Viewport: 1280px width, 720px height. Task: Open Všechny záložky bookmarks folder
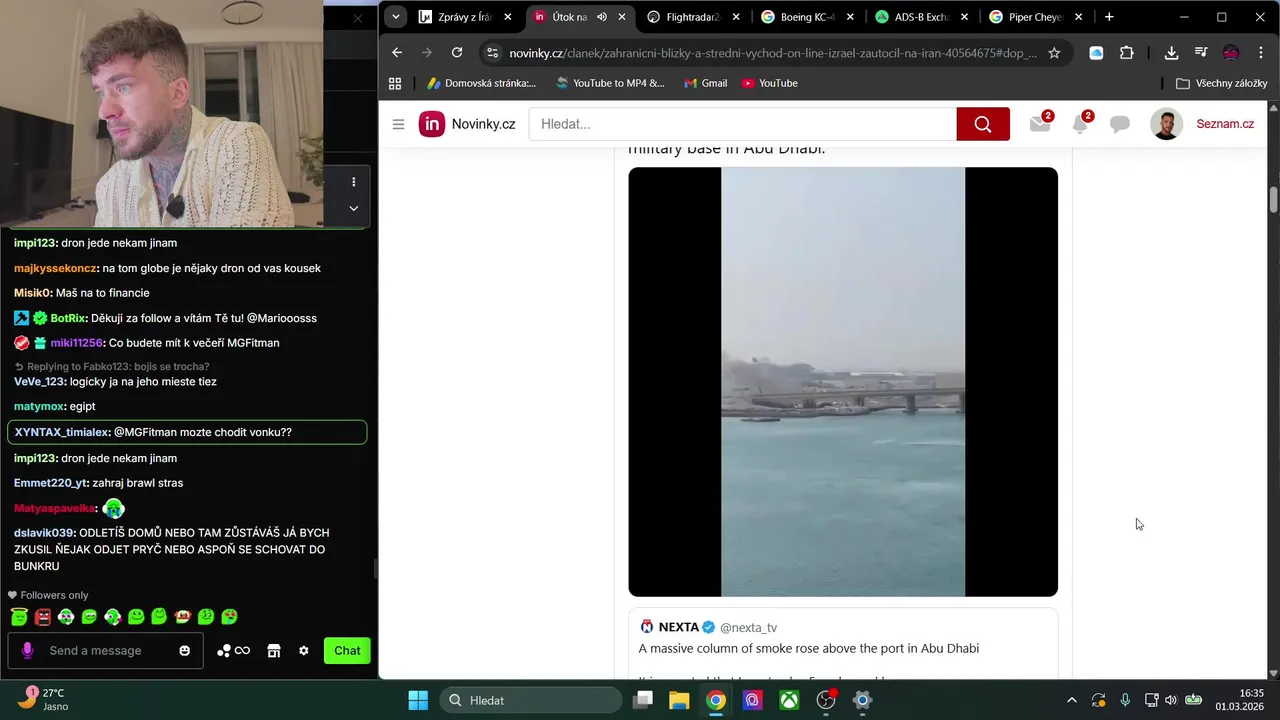pyautogui.click(x=1221, y=83)
